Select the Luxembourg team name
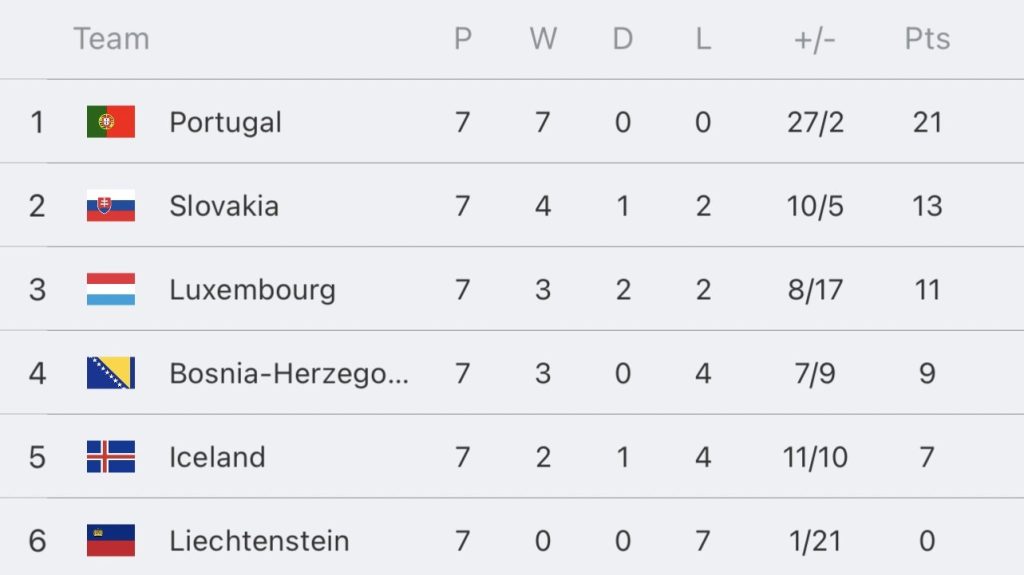 [x=252, y=289]
